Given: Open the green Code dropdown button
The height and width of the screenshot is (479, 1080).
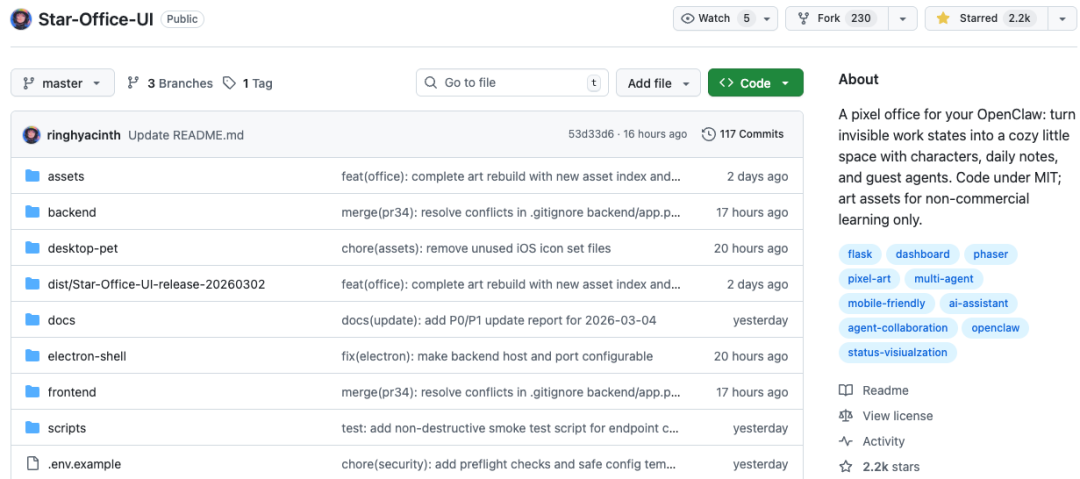Looking at the screenshot, I should 756,83.
